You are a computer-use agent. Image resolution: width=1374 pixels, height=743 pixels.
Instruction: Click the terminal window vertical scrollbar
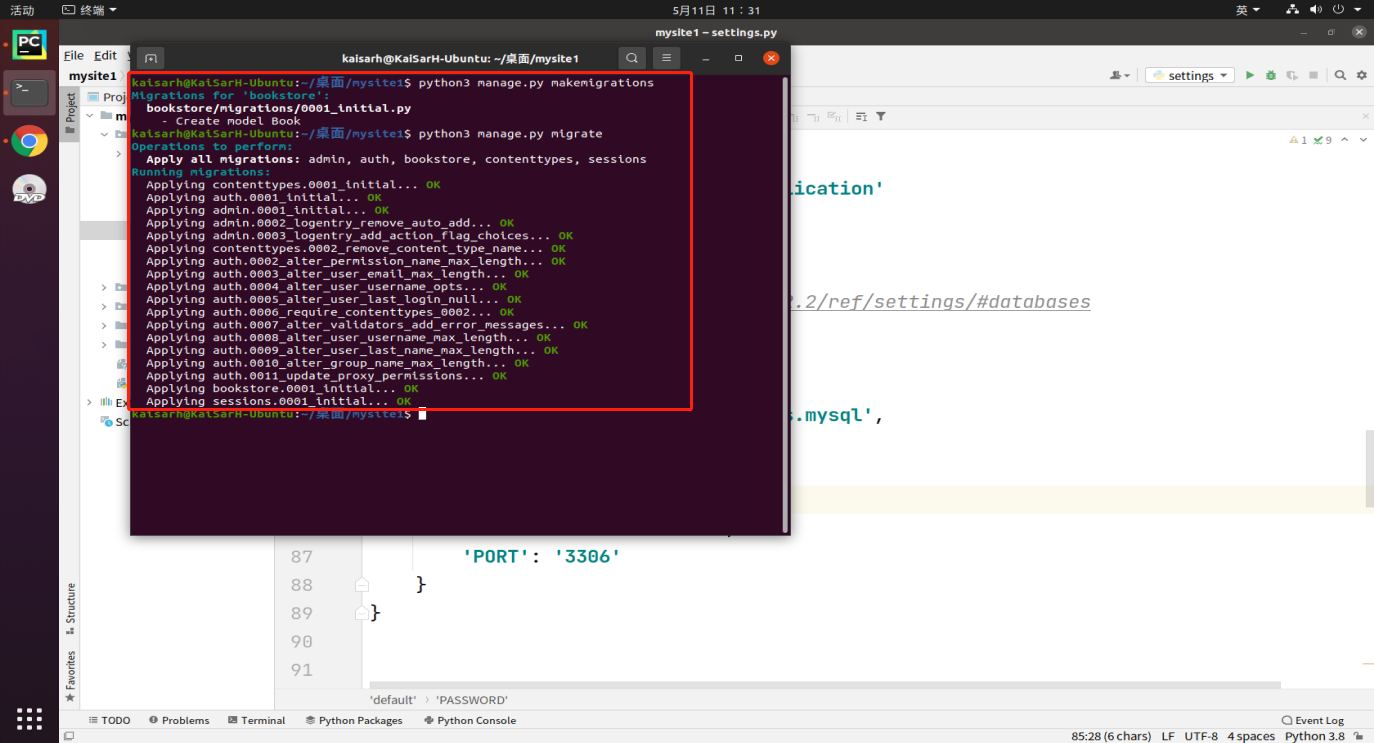pos(786,305)
